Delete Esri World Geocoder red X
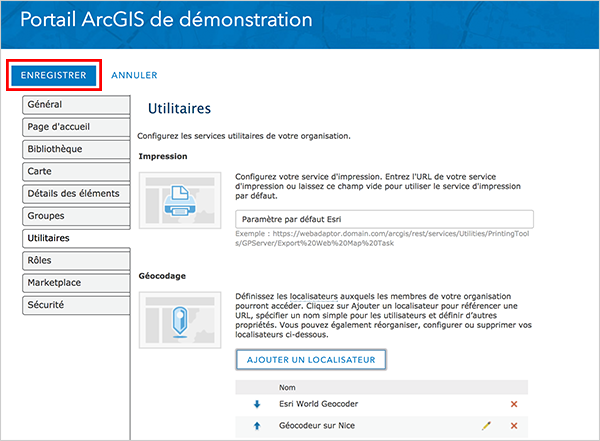Screen dimensions: 600x441 [x=514, y=404]
